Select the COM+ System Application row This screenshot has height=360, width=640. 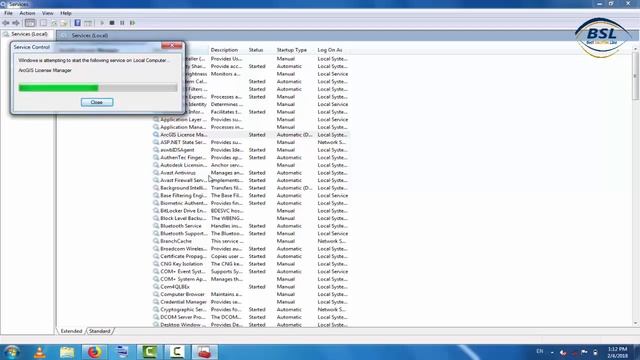251,279
